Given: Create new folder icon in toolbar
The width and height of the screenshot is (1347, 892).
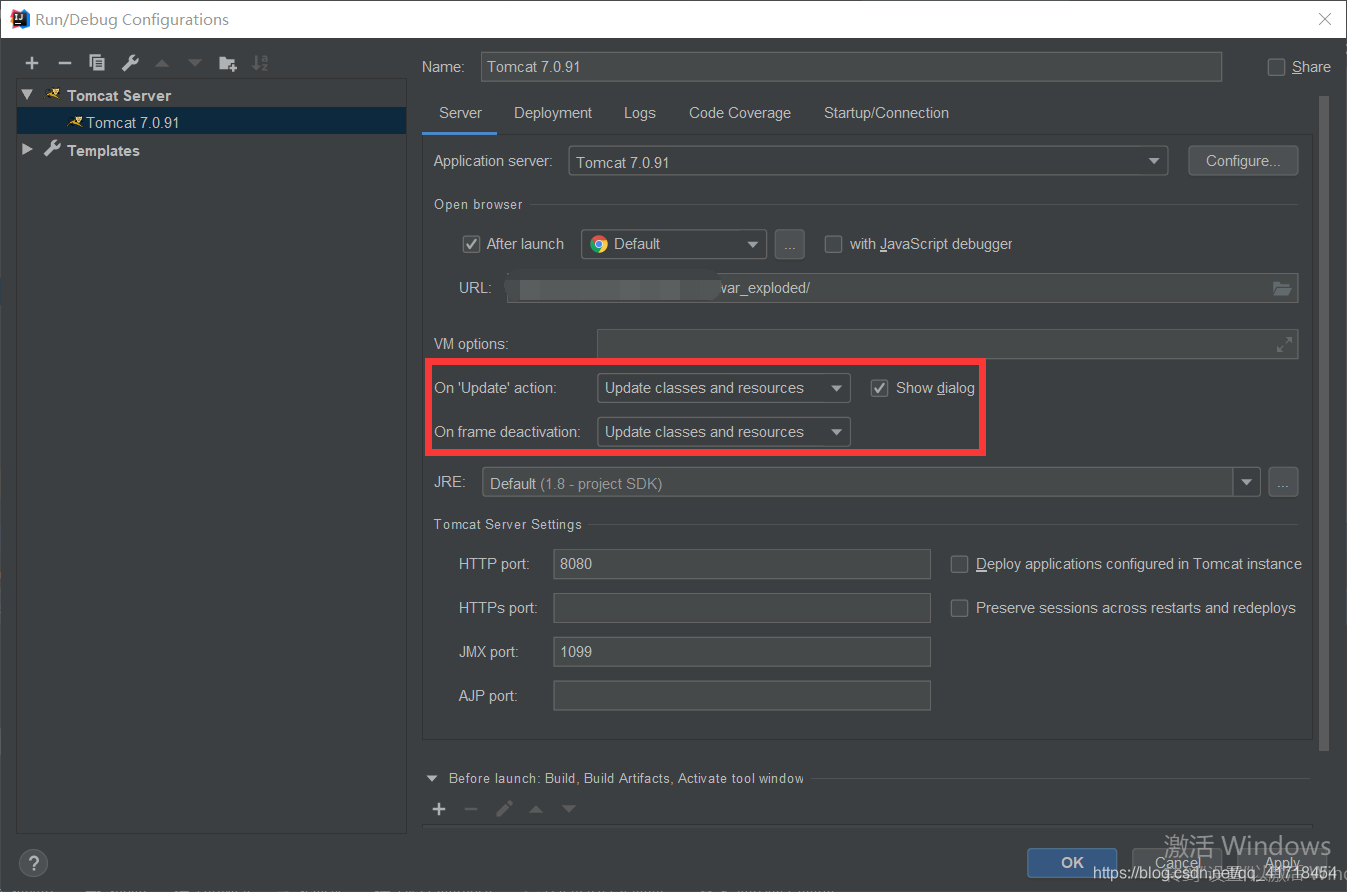Looking at the screenshot, I should tap(228, 63).
